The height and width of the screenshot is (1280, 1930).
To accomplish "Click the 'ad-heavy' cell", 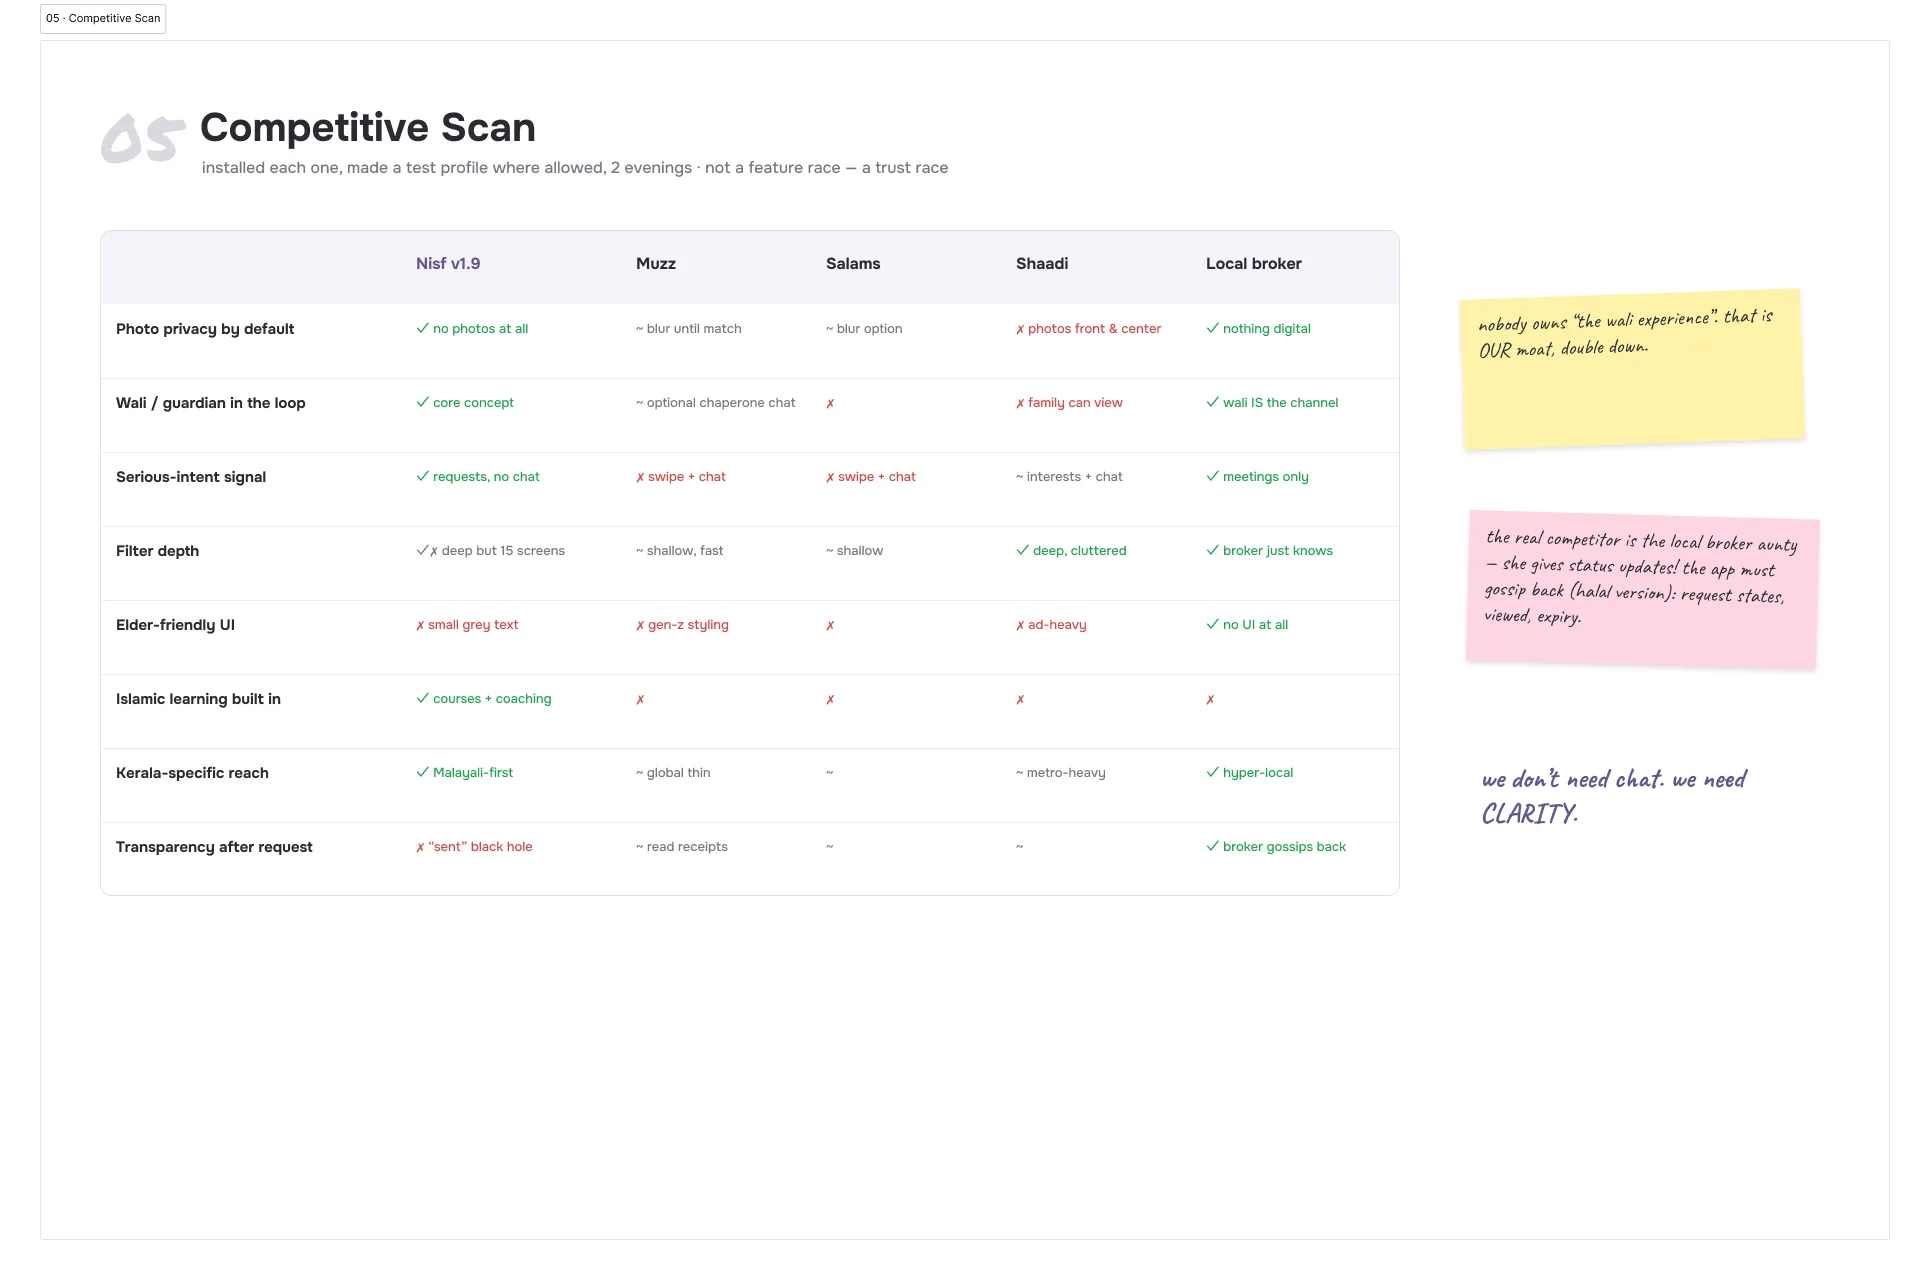I will coord(1051,625).
